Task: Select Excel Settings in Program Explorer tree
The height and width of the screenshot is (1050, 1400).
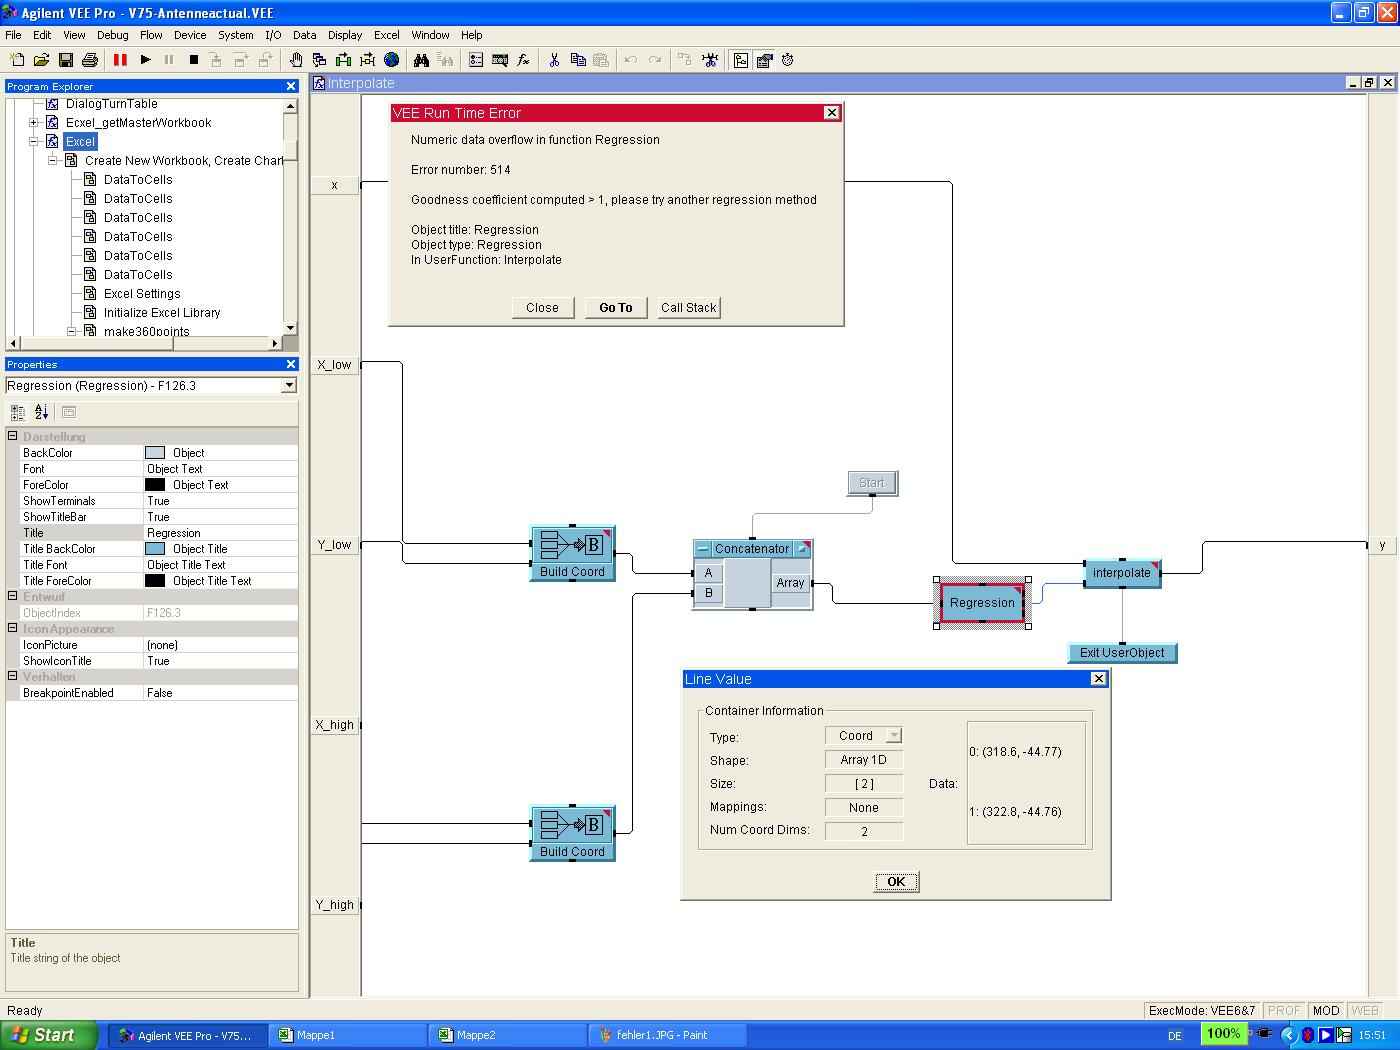Action: 142,294
